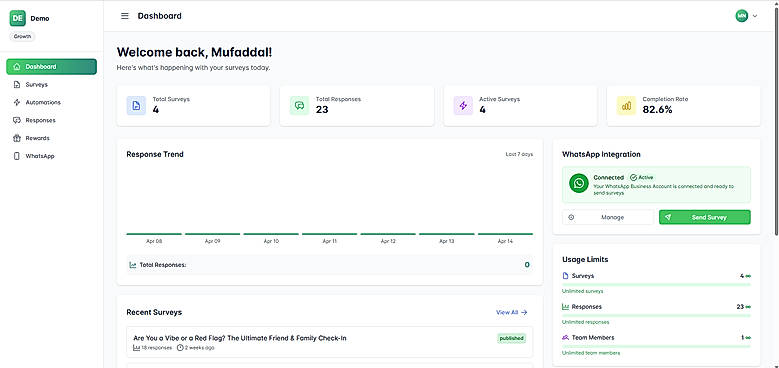Click the Apr 08 bar in Response Trend
Image resolution: width=779 pixels, height=368 pixels.
tap(154, 233)
